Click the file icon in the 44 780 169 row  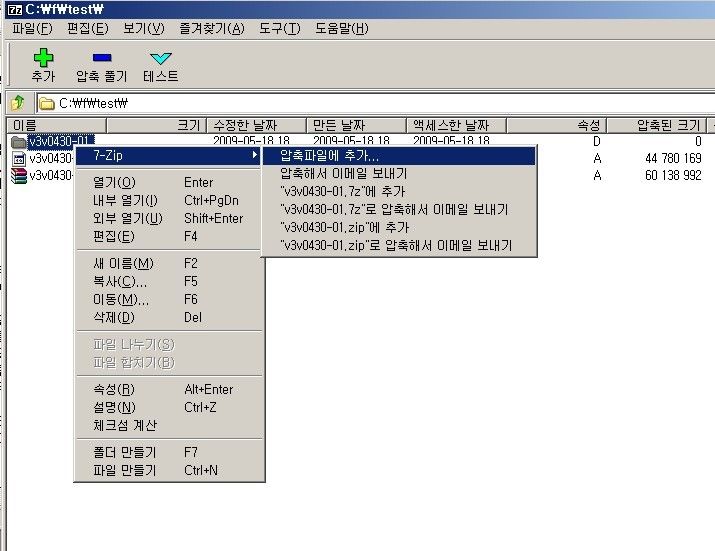coord(18,159)
